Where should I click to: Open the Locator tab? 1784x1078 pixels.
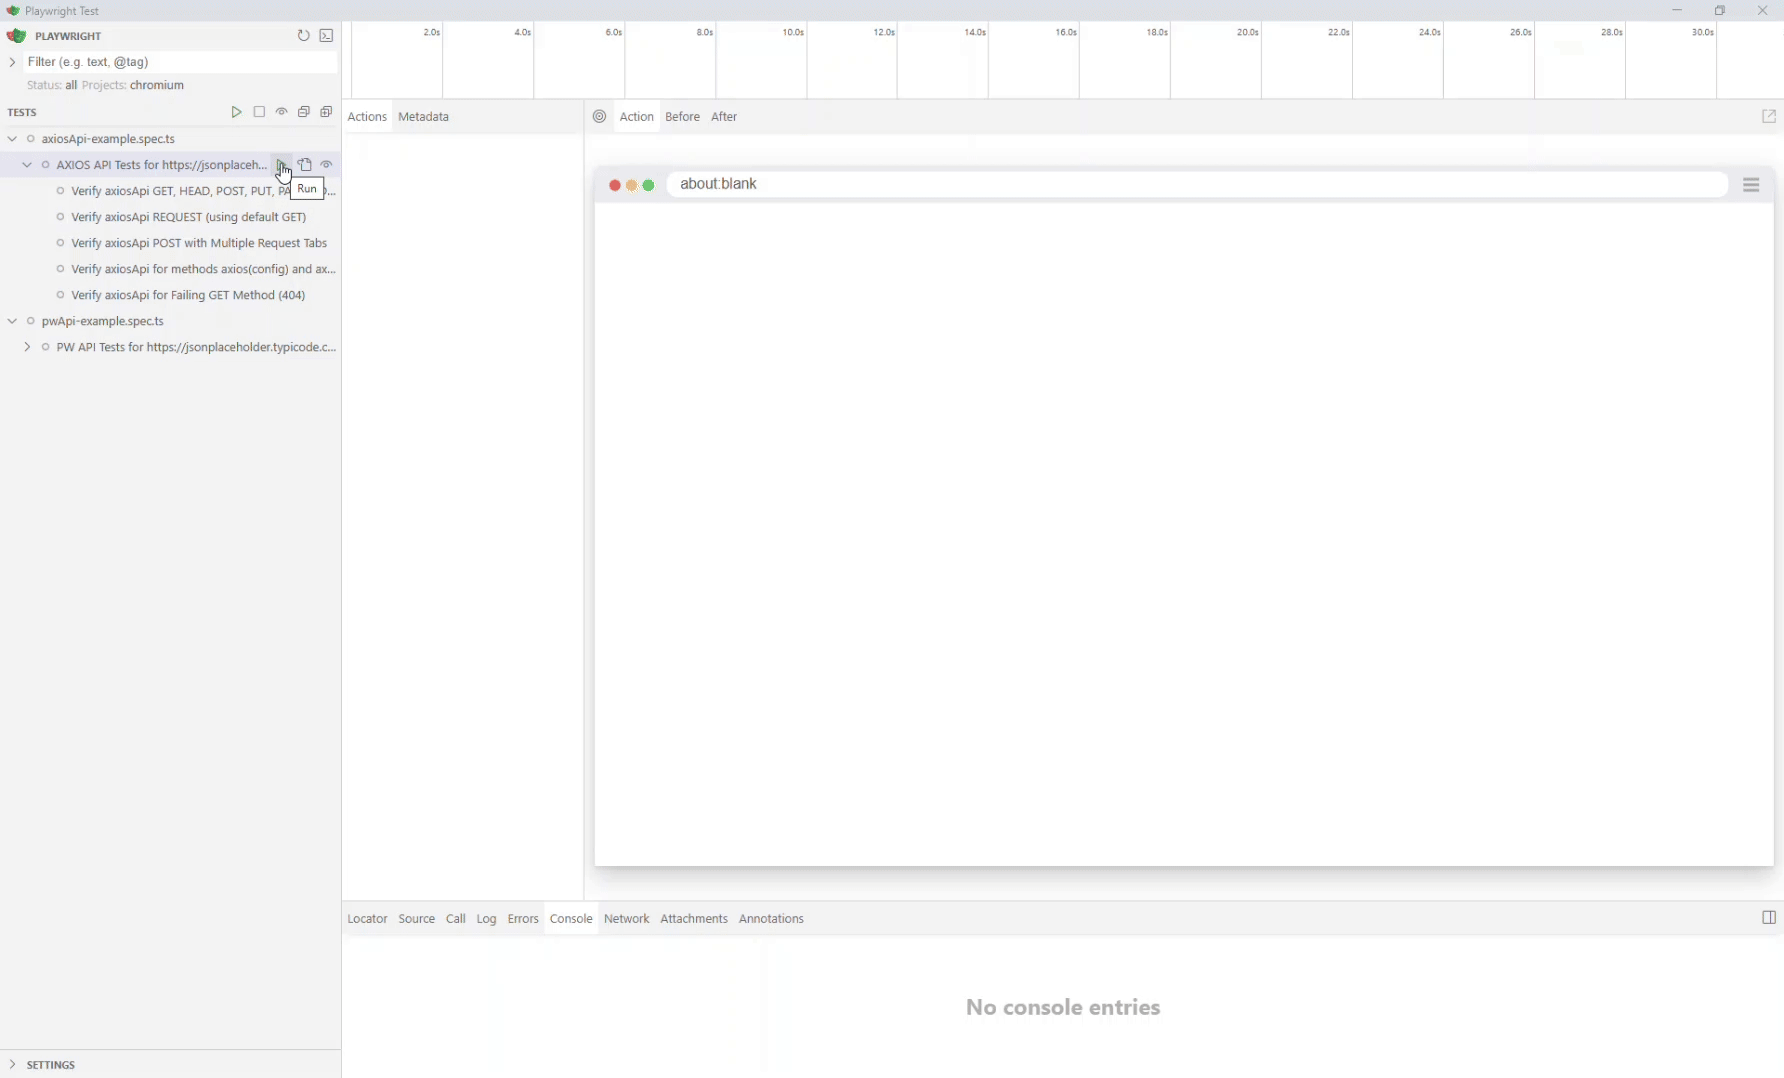click(x=367, y=919)
